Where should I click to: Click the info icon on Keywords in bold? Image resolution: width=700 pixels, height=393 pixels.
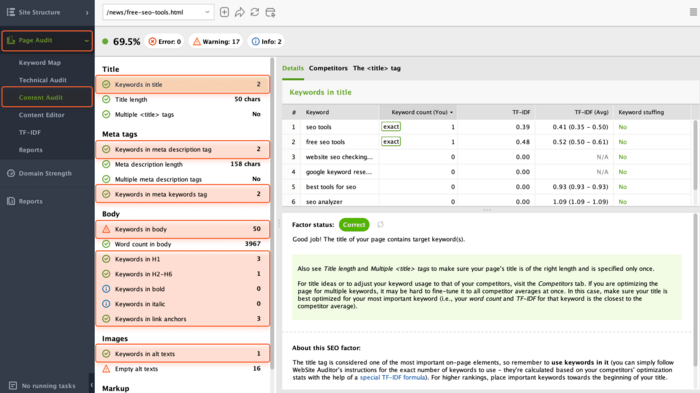(x=106, y=289)
